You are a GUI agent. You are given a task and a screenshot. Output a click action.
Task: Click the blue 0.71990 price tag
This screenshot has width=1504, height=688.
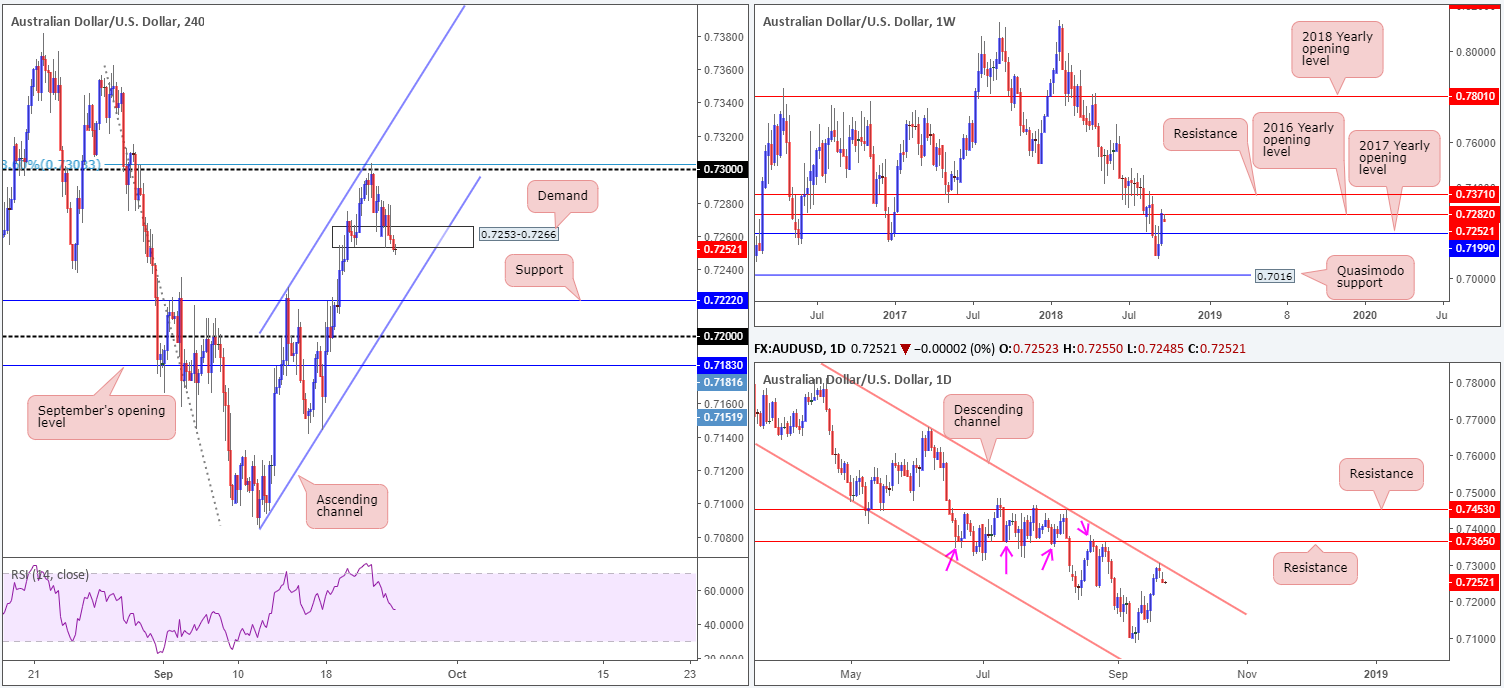coord(1475,246)
